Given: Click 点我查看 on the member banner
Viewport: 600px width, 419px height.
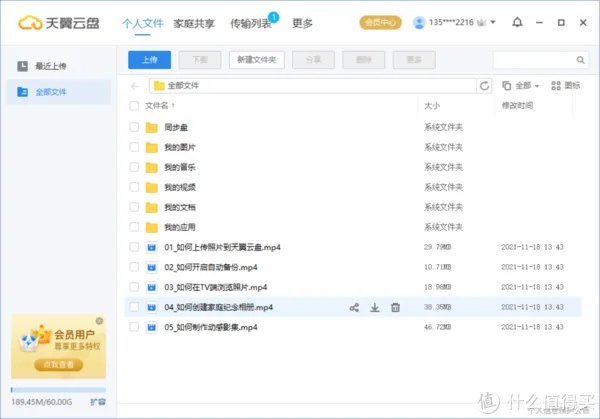Looking at the screenshot, I should click(x=59, y=365).
